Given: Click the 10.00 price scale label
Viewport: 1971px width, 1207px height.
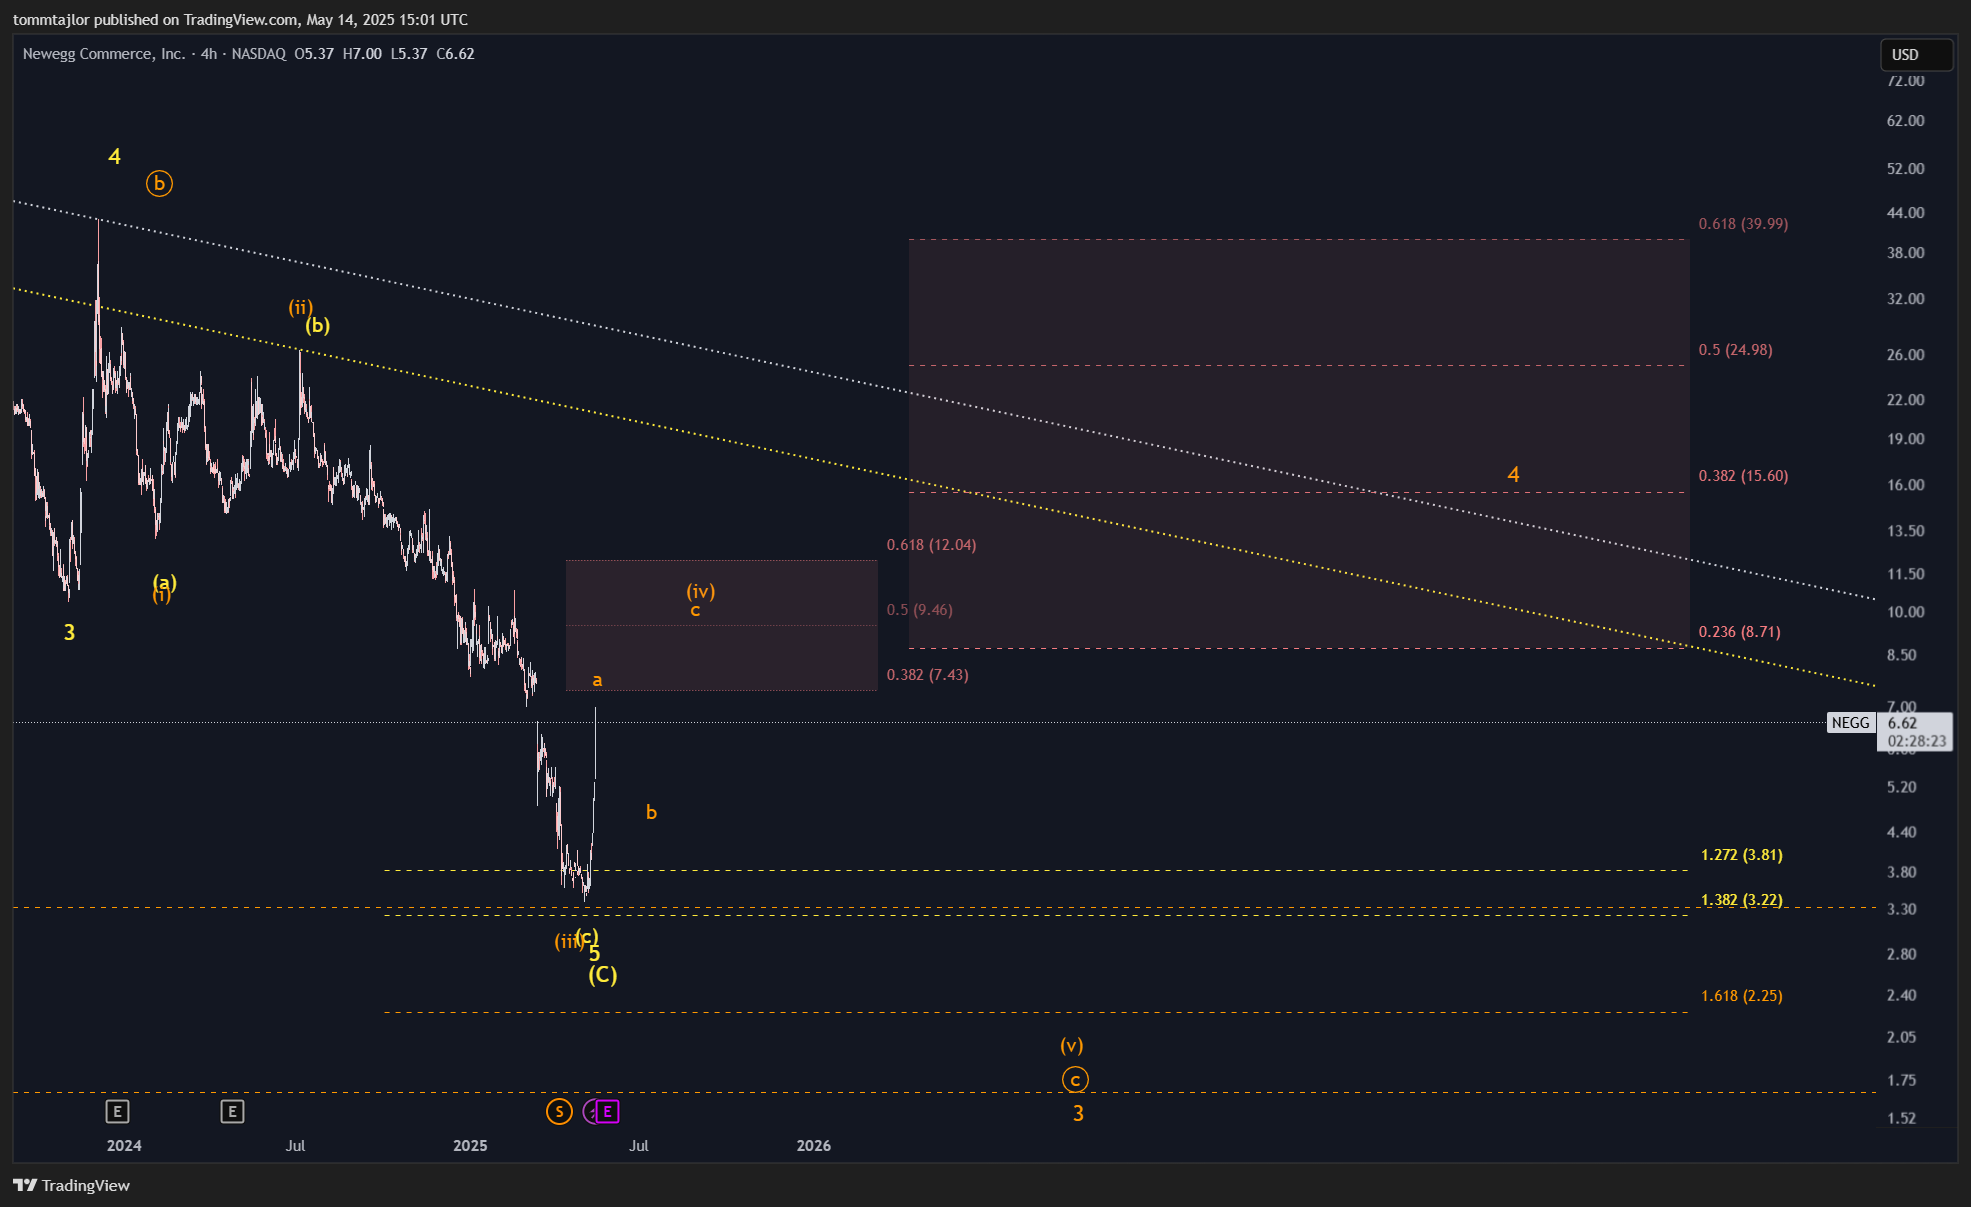Looking at the screenshot, I should [1906, 612].
